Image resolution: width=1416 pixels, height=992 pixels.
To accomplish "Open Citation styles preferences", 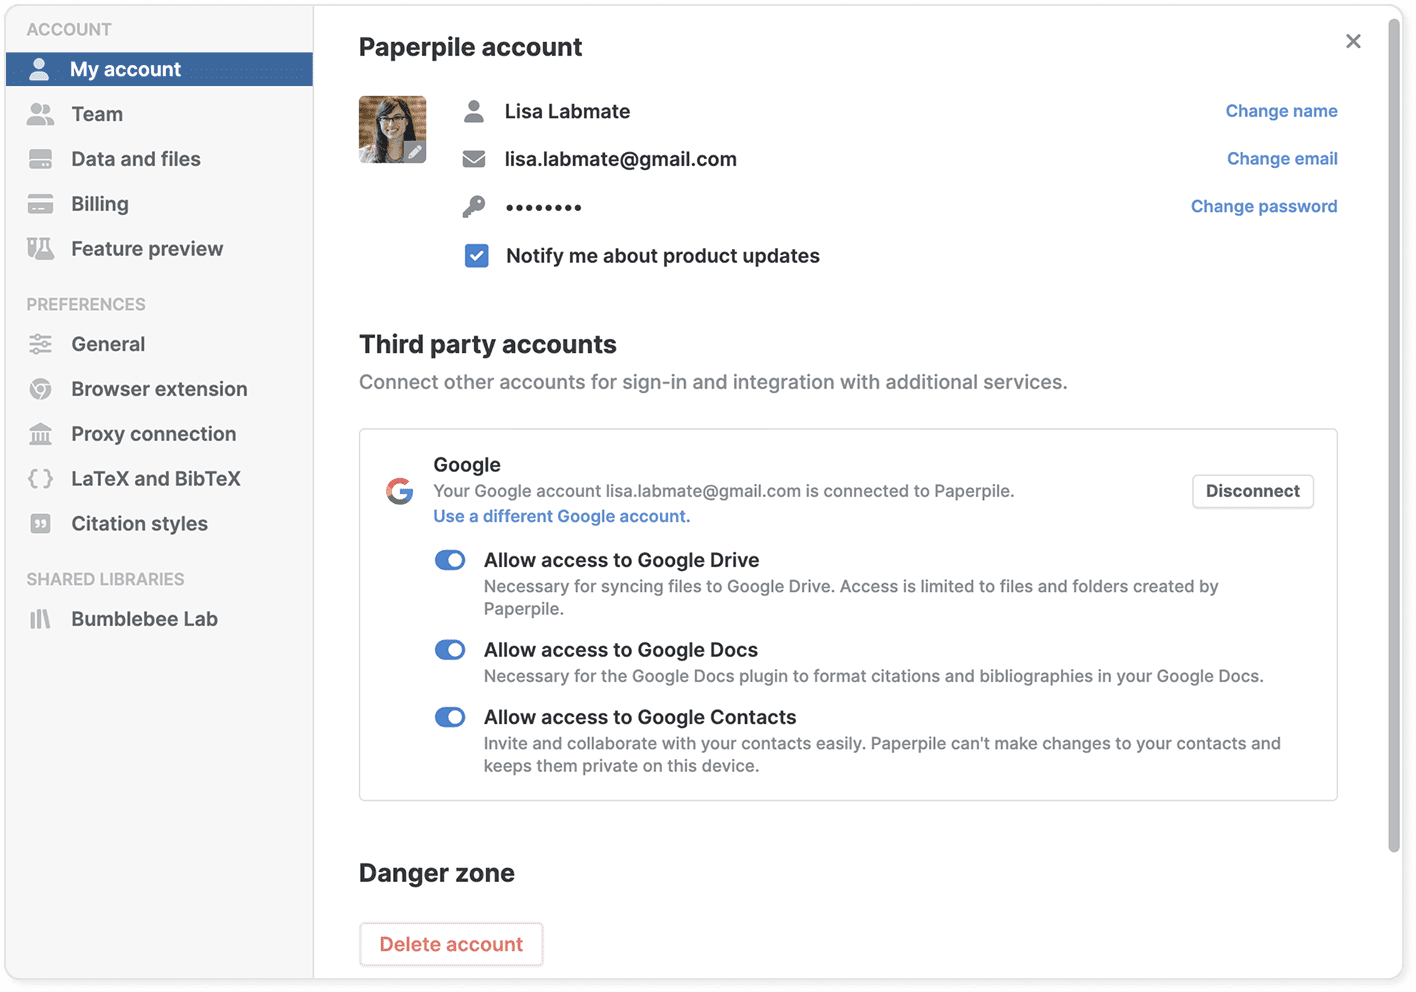I will click(x=139, y=524).
